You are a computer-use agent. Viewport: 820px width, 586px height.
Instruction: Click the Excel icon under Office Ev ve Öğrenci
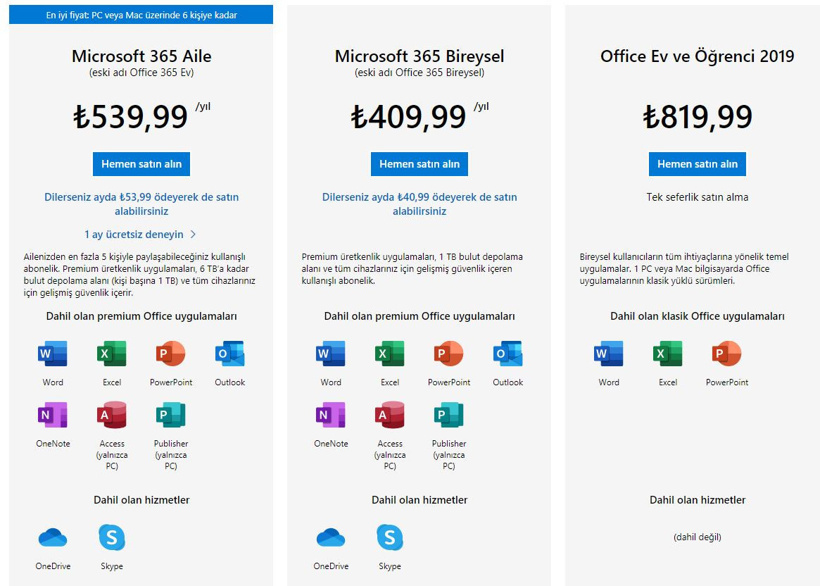point(667,355)
